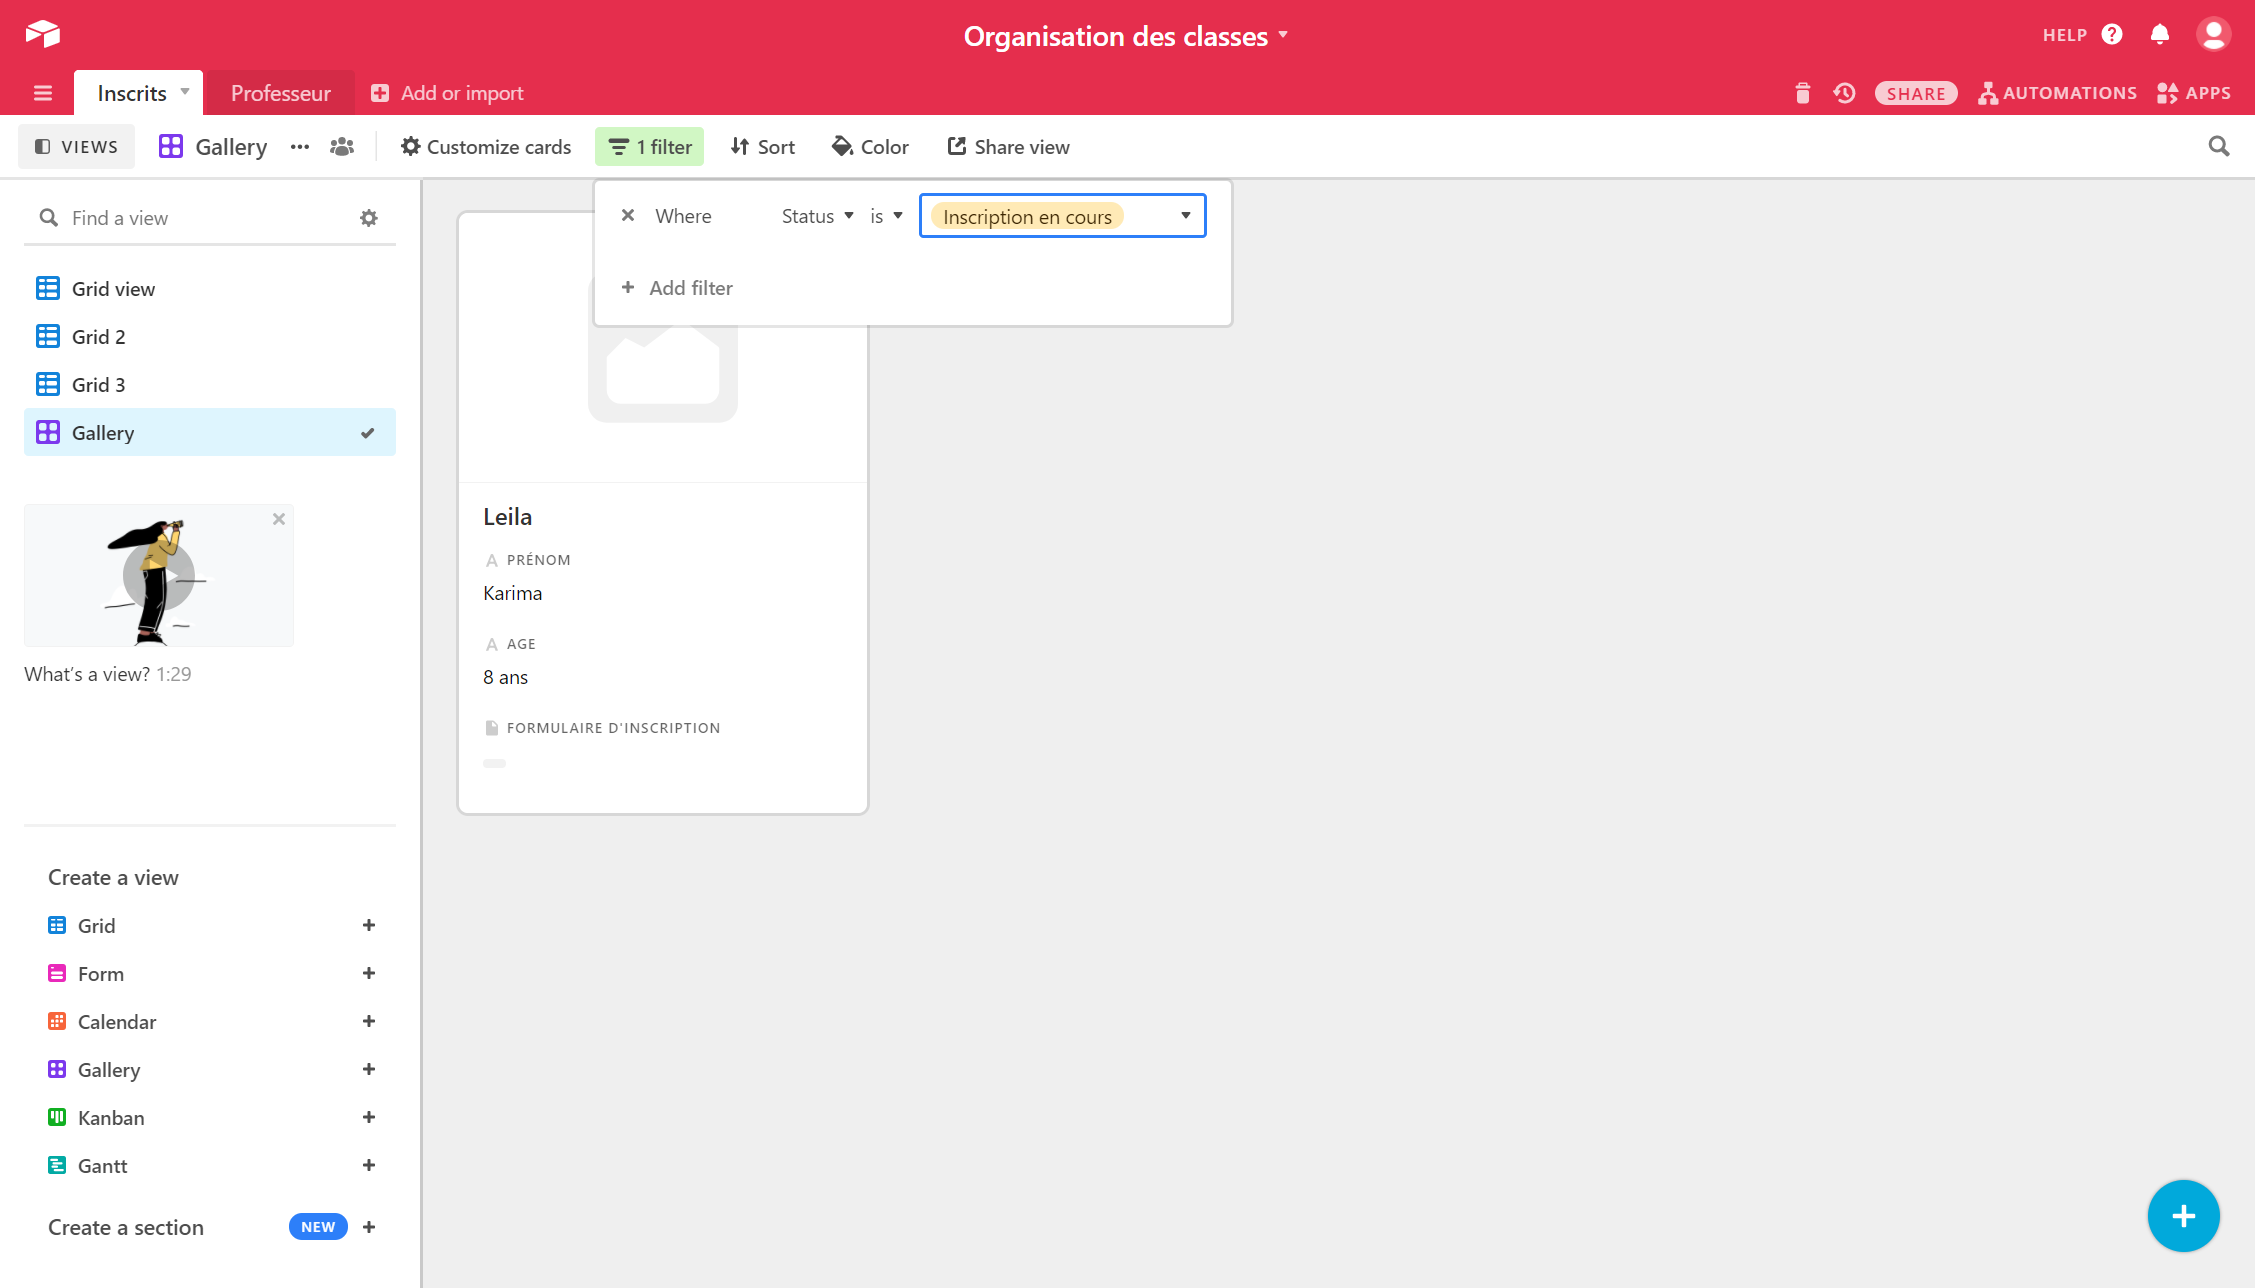Toggle the VIEWS sidebar

[x=77, y=147]
